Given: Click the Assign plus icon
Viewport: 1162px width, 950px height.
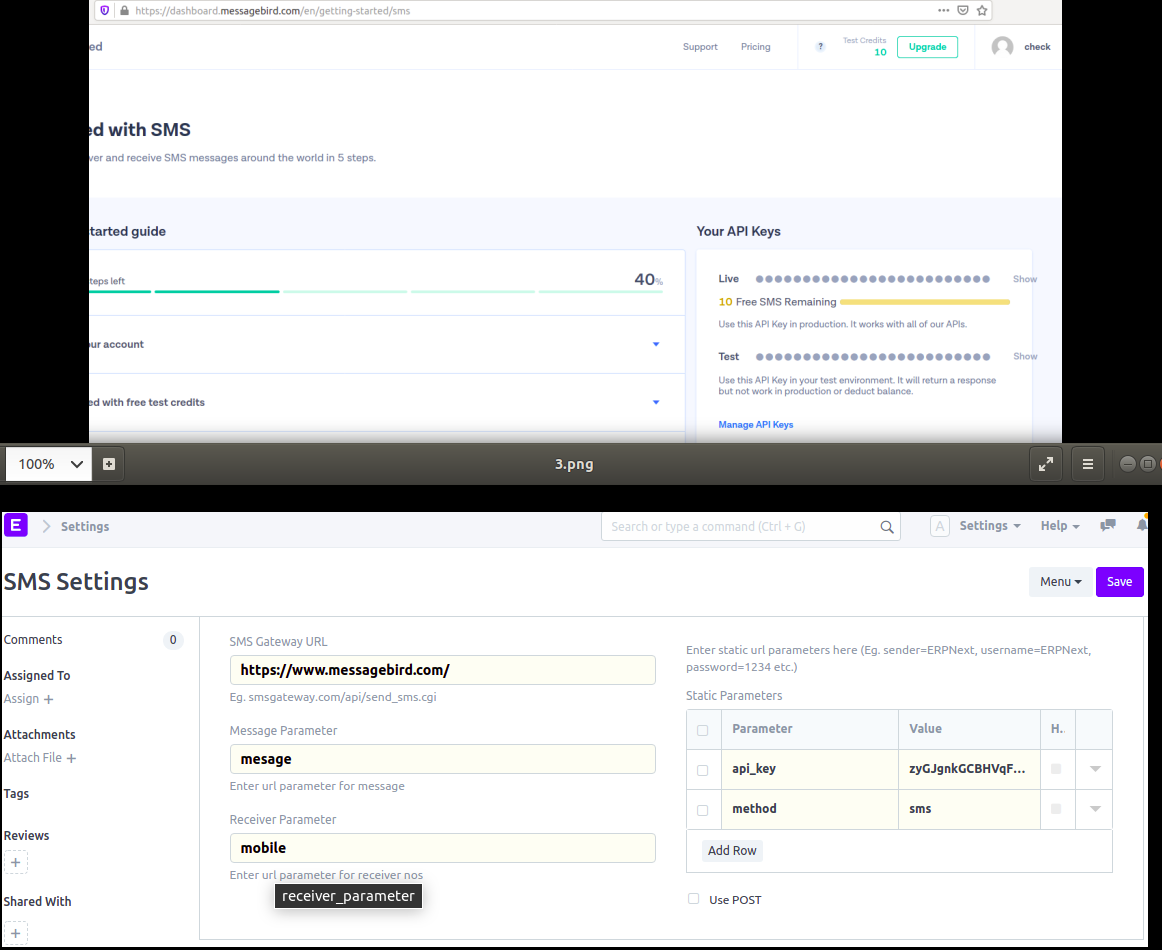Looking at the screenshot, I should point(48,699).
